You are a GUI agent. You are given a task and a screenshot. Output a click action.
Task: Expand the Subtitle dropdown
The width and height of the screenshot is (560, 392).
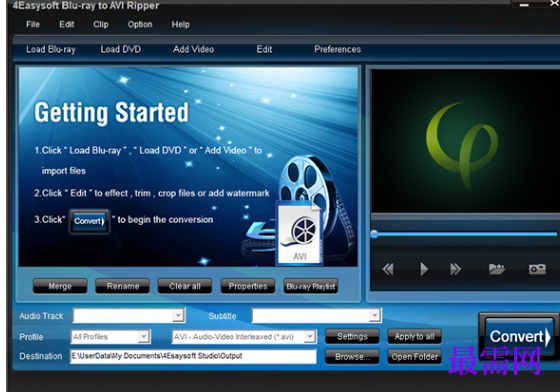click(x=374, y=315)
